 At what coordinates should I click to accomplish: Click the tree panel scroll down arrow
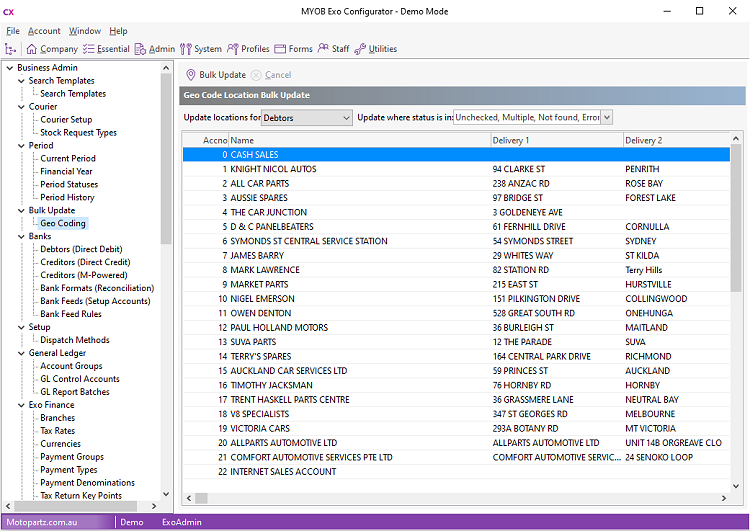tap(166, 494)
